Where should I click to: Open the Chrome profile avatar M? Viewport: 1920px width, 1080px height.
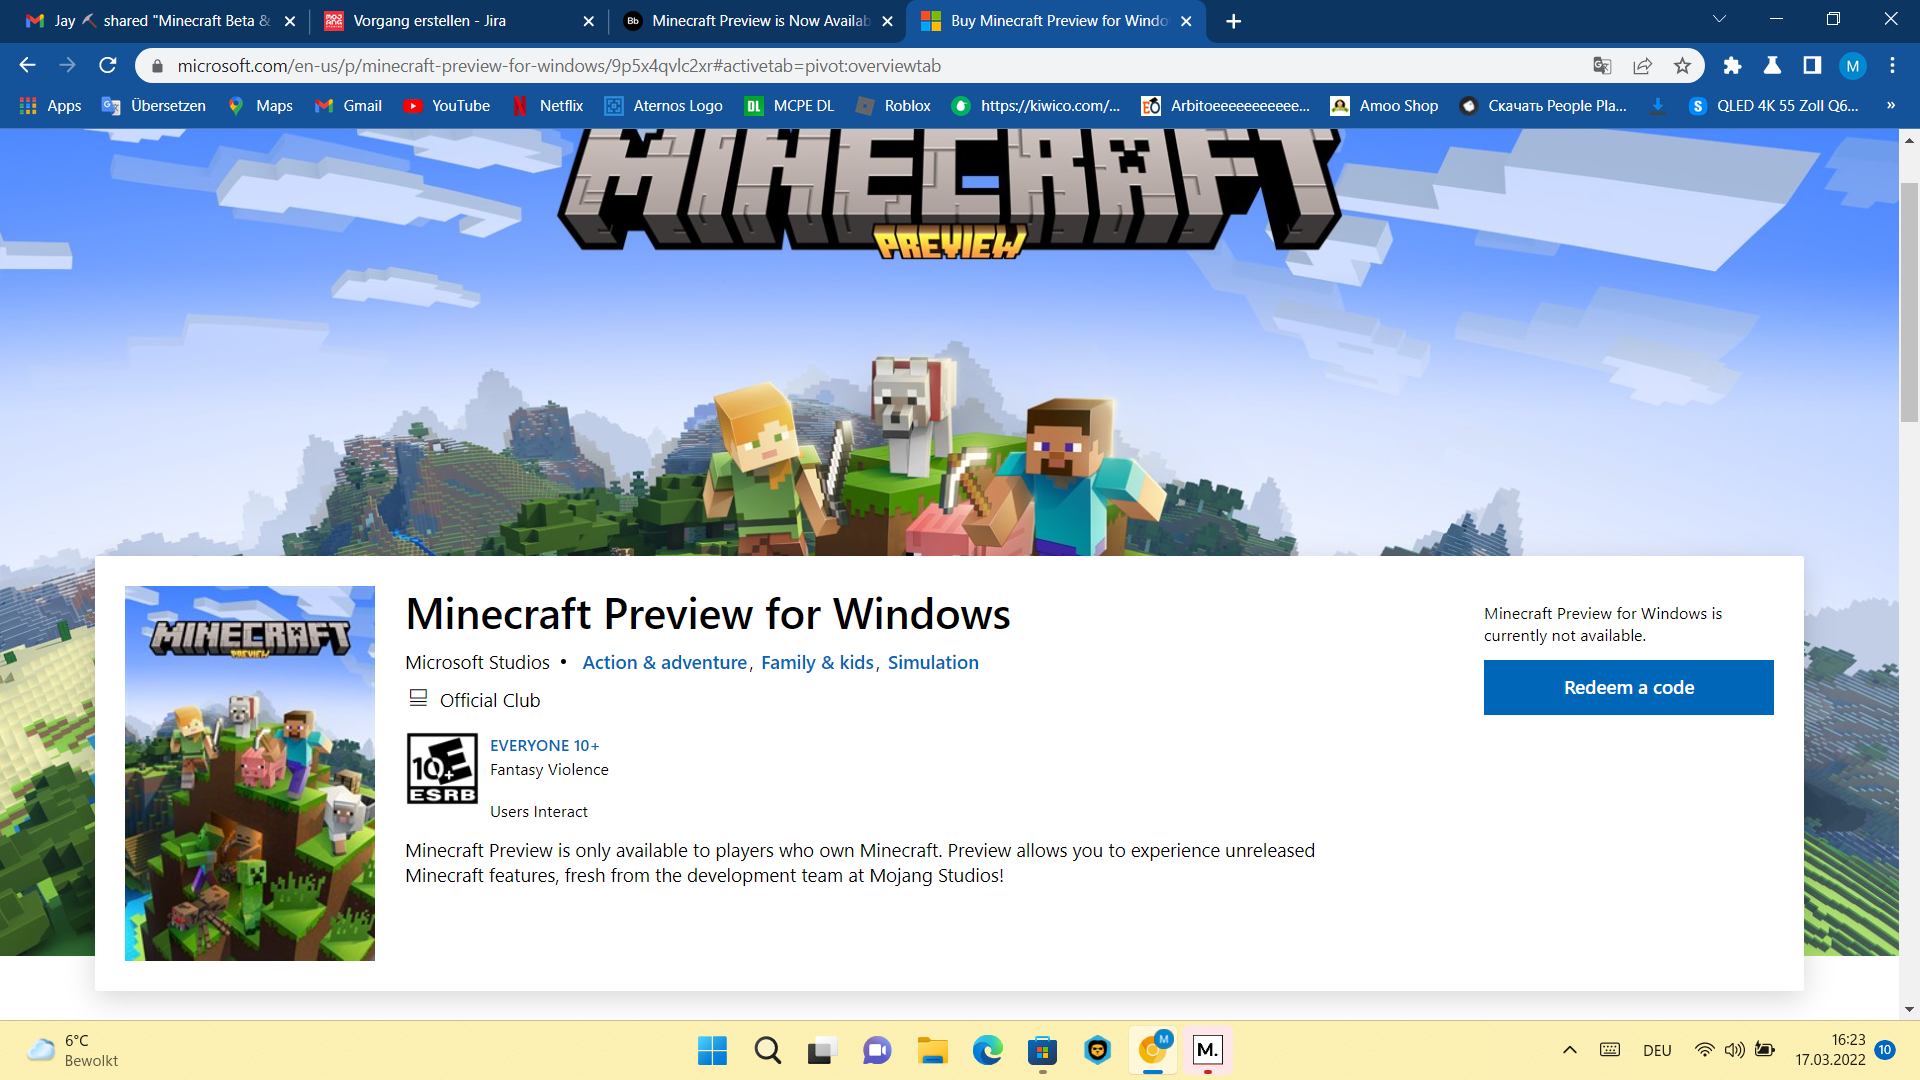pos(1852,66)
